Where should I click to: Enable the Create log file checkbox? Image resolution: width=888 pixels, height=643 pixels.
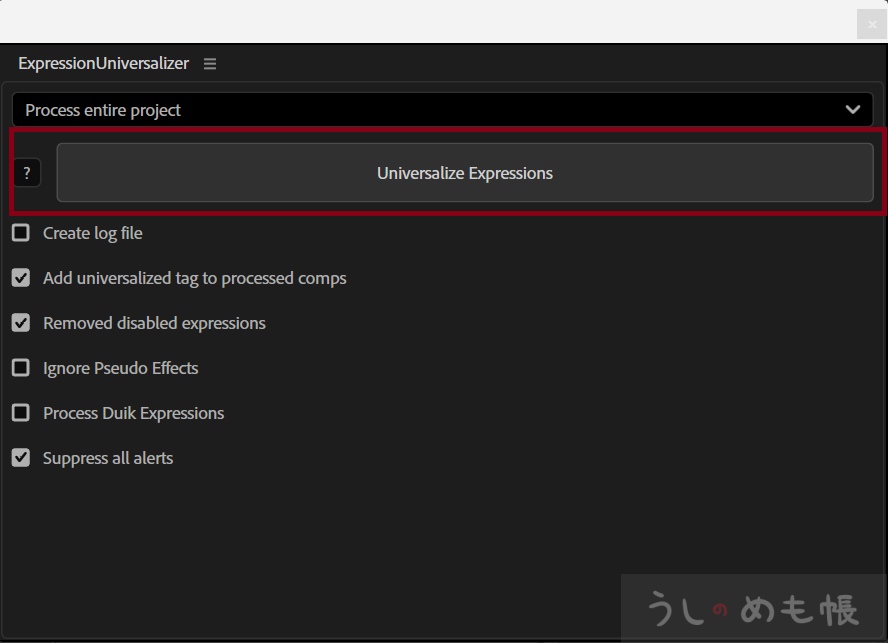click(x=21, y=233)
